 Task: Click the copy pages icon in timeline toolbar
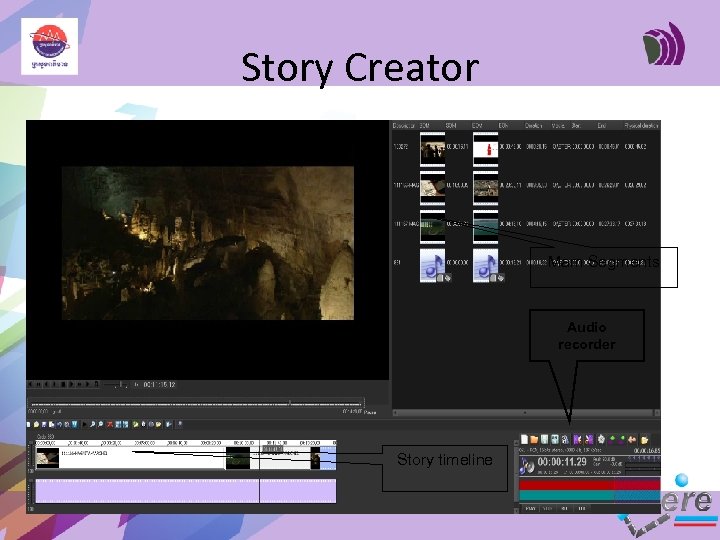coord(51,424)
